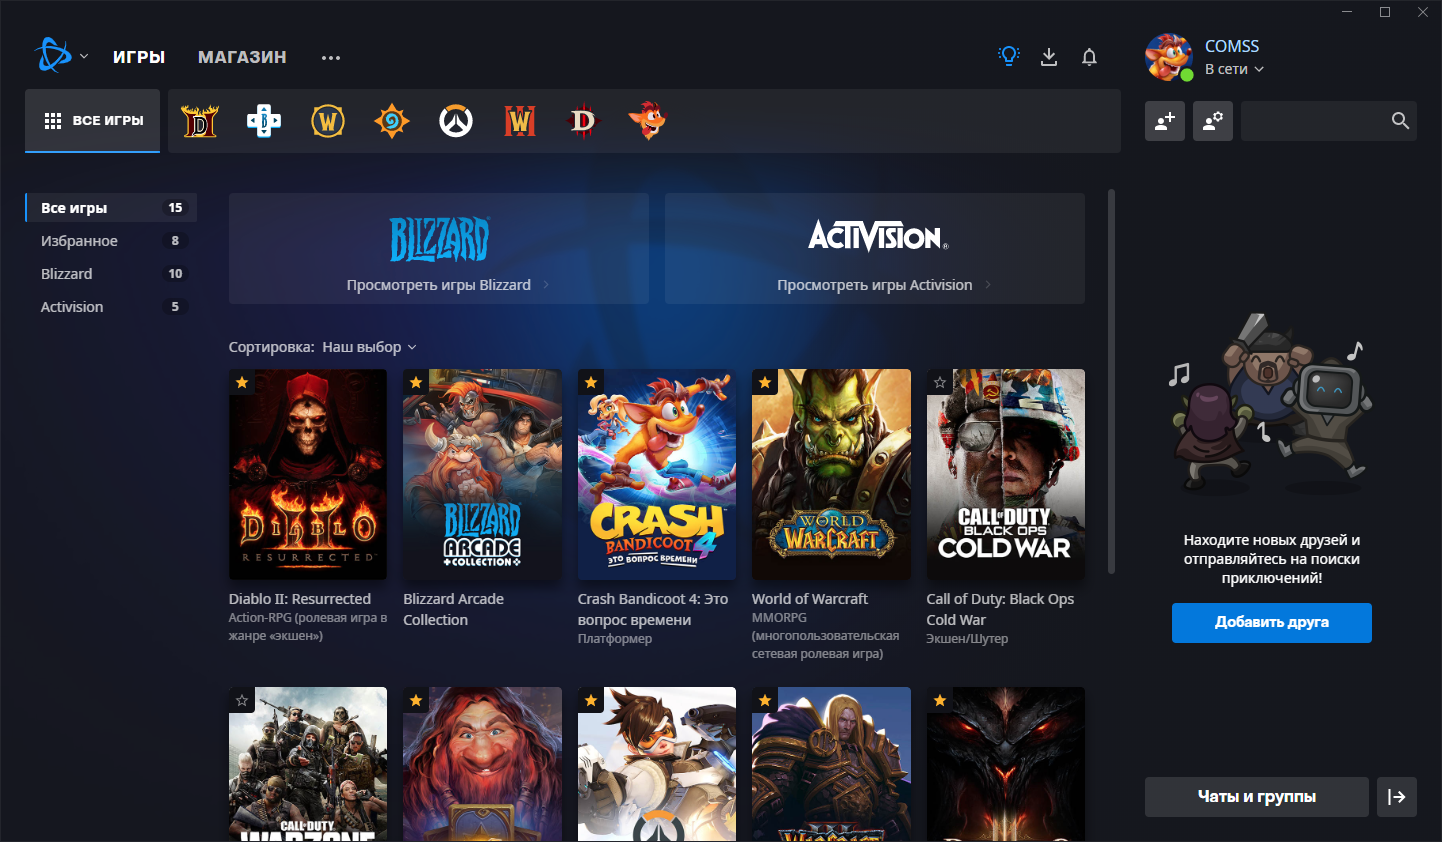Toggle the favorite star on Hearthstone card
Screen dimensions: 1442x842
pos(416,700)
